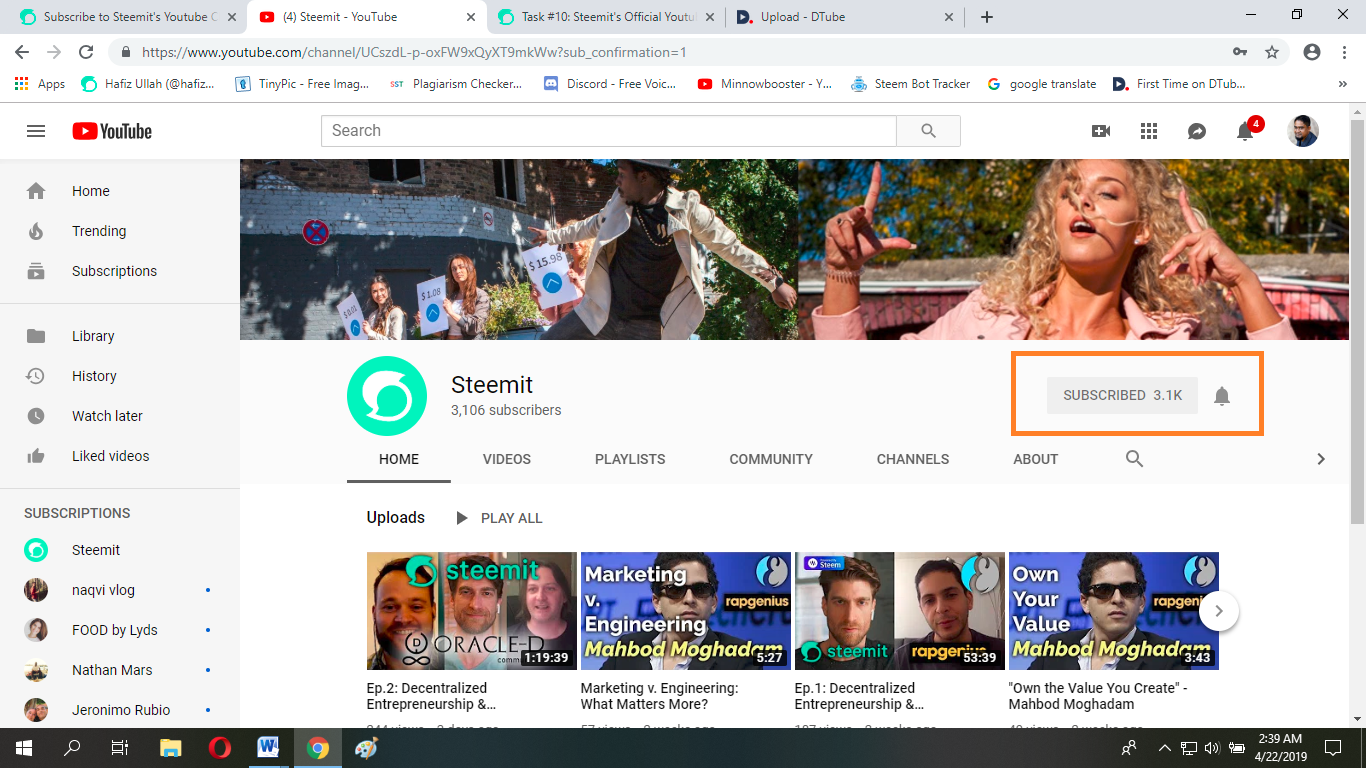Viewport: 1366px width, 768px height.
Task: Open the Opera icon in the taskbar
Action: tap(220, 748)
